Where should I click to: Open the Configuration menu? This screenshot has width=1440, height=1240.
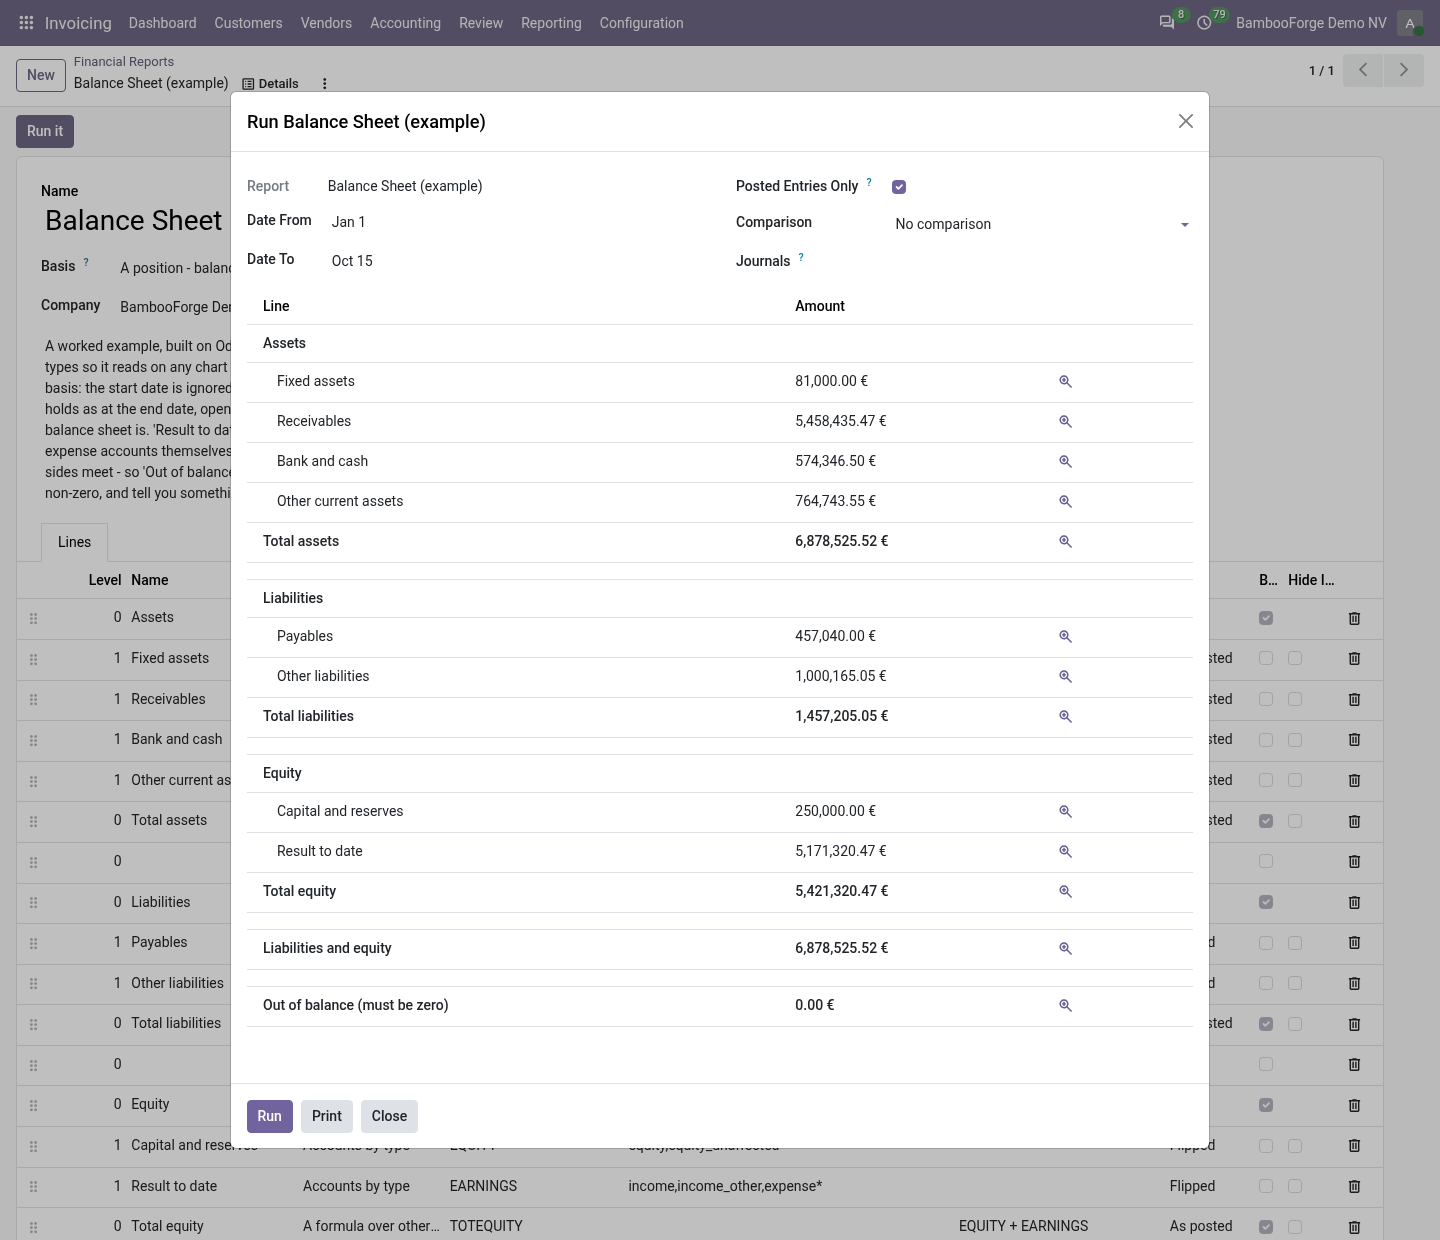coord(642,23)
